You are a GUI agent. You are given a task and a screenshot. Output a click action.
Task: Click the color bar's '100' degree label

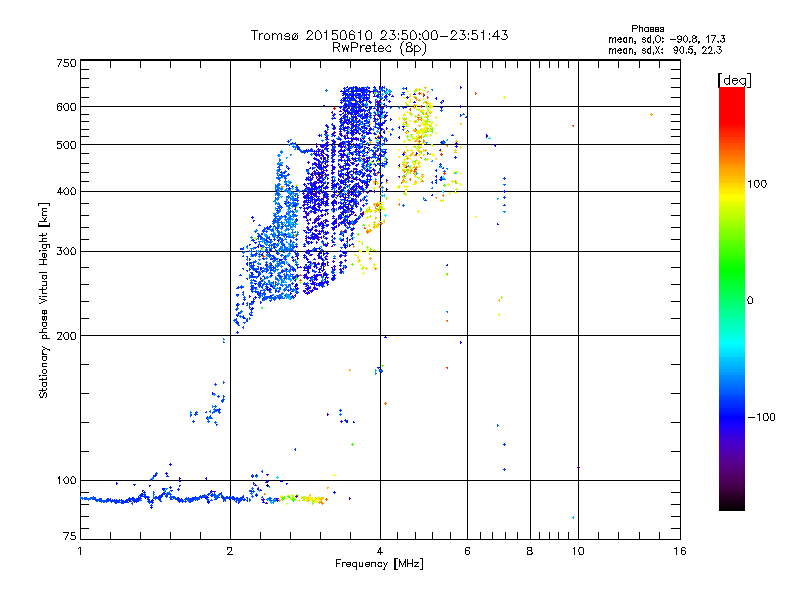pyautogui.click(x=757, y=184)
